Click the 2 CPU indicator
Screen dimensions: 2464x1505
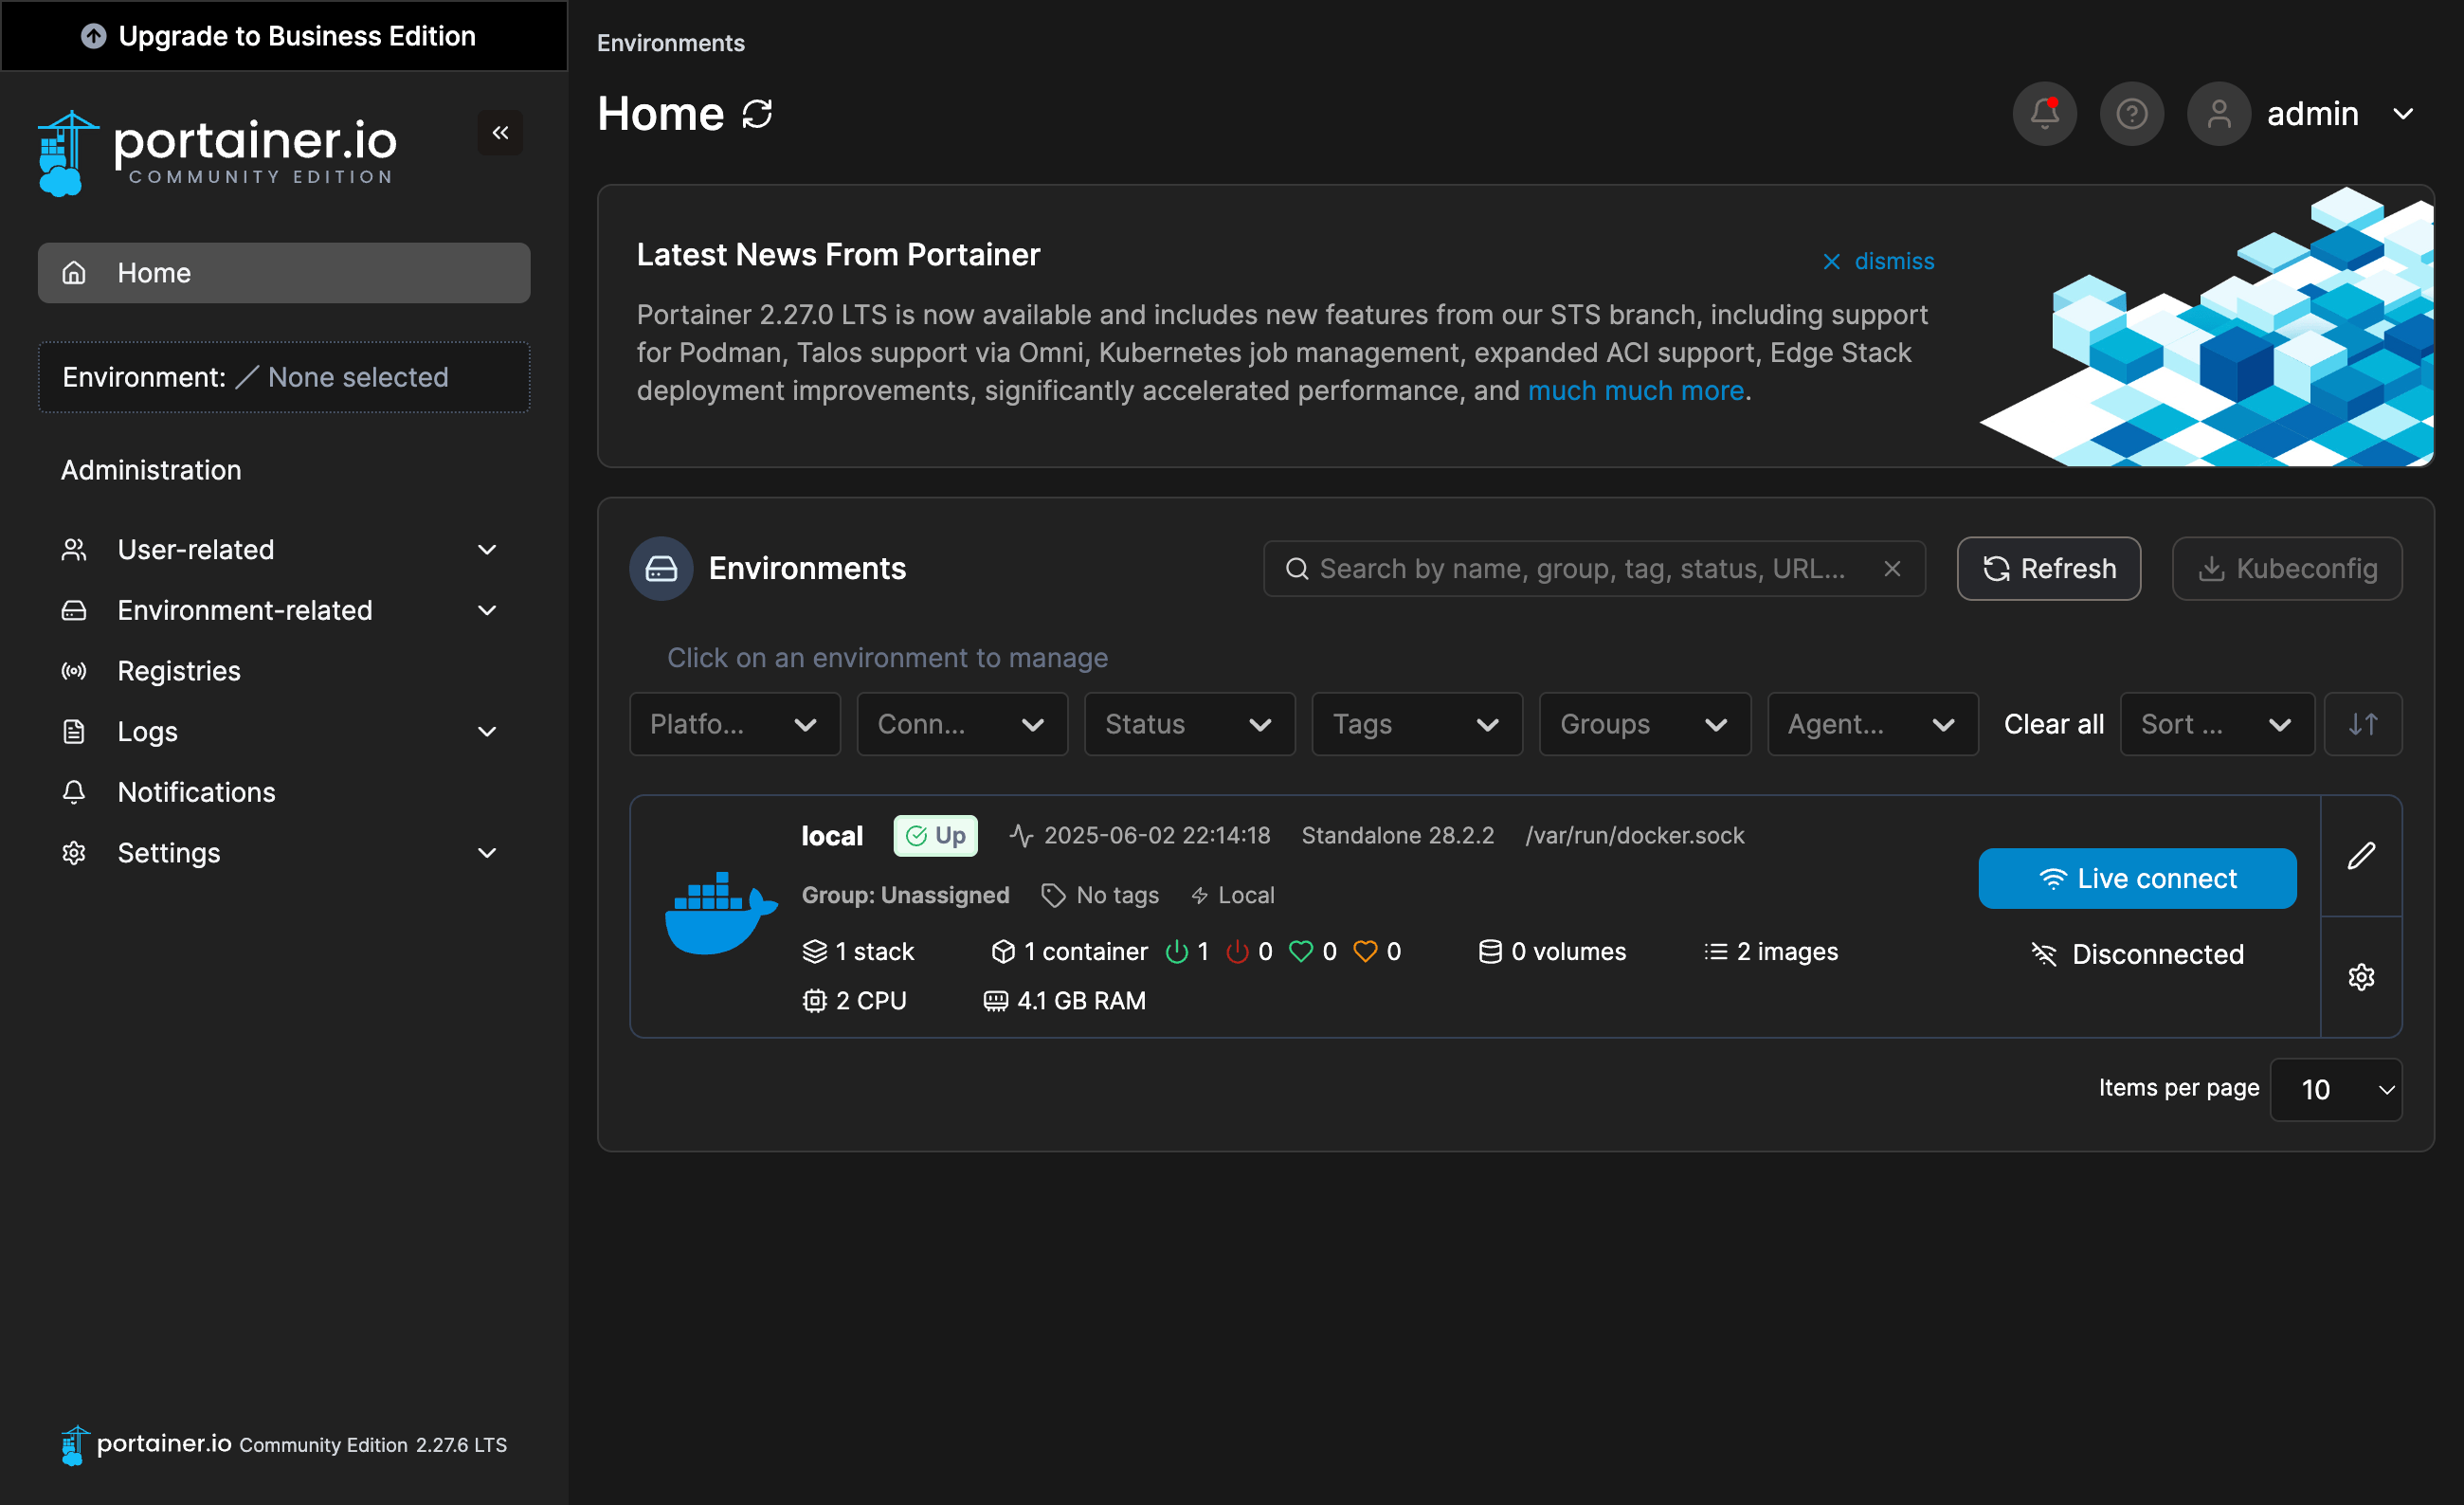(x=854, y=1000)
